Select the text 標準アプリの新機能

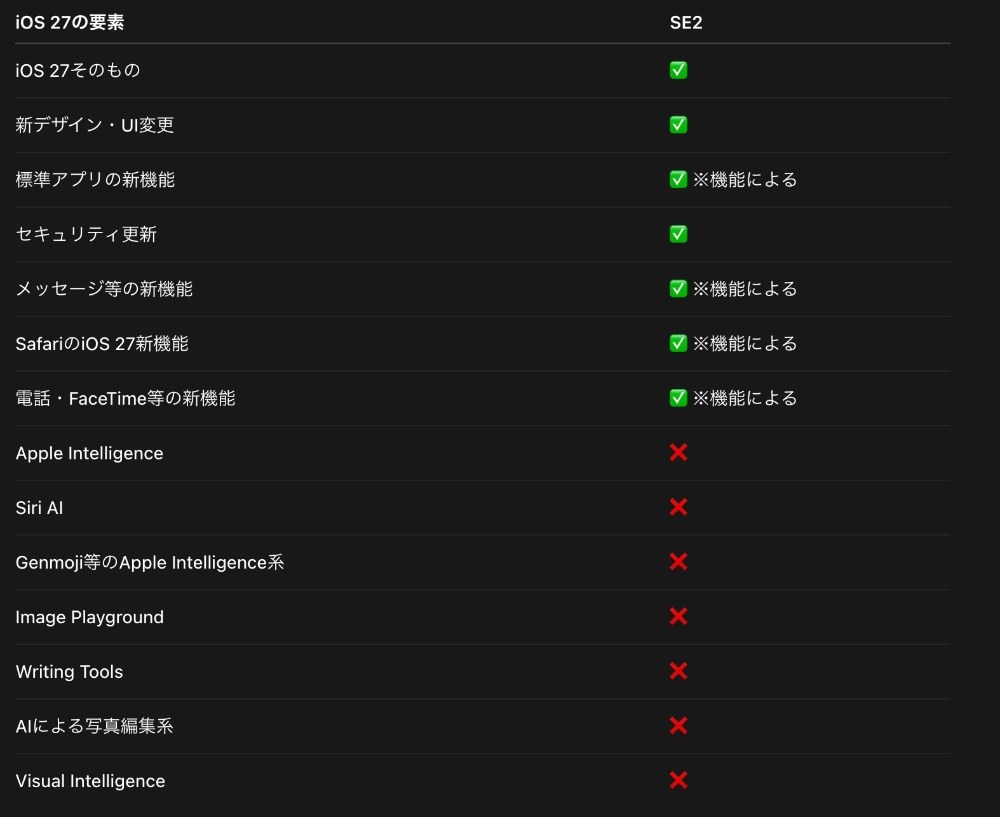point(95,179)
